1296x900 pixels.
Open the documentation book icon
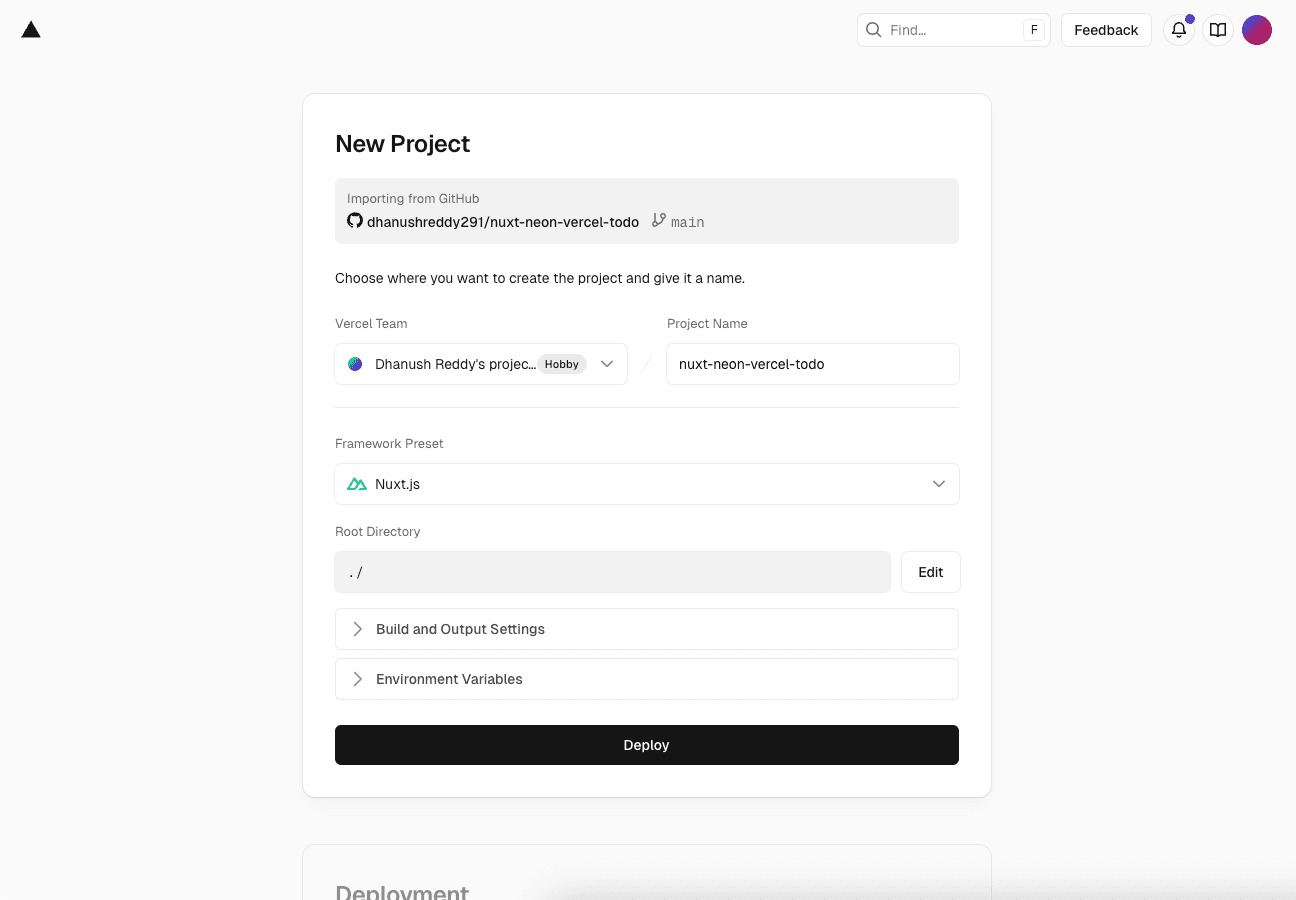pos(1218,29)
